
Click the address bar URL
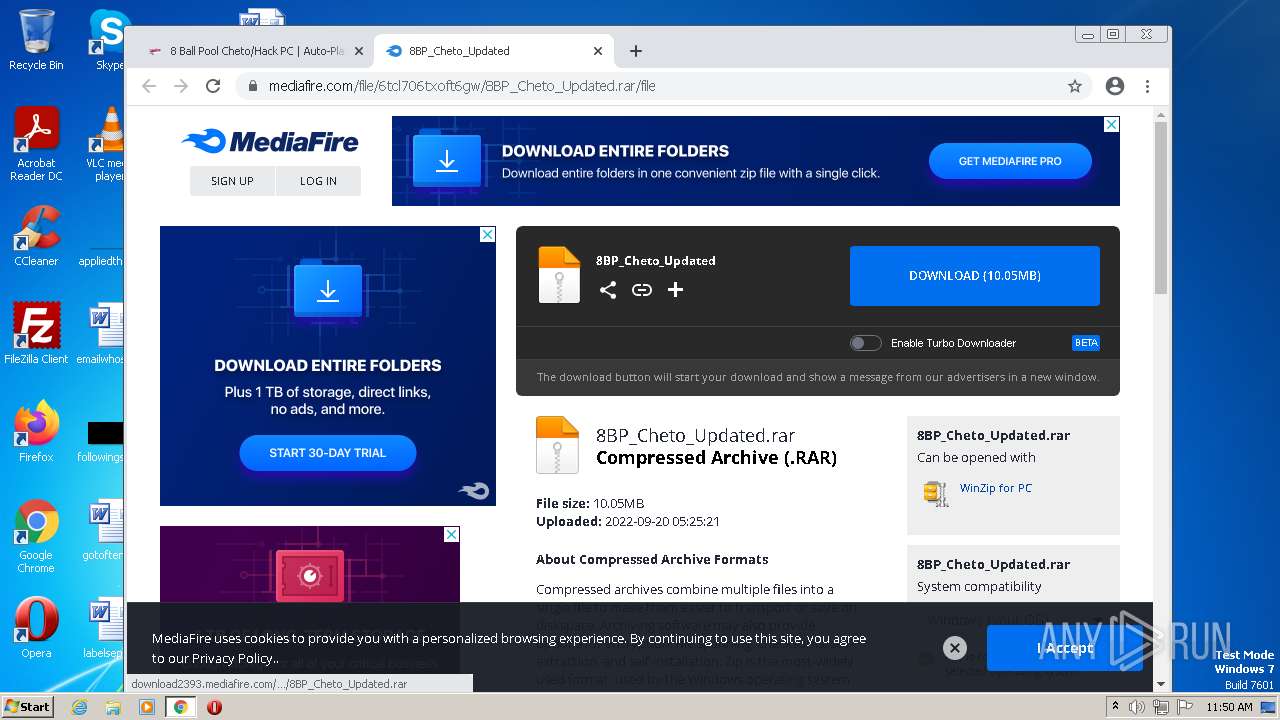tap(462, 86)
